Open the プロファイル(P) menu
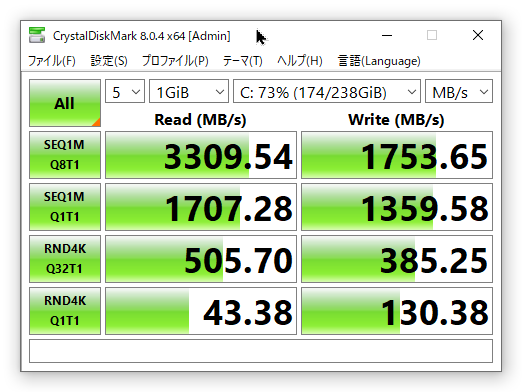Screen dimensions: 522x392 tap(175, 61)
